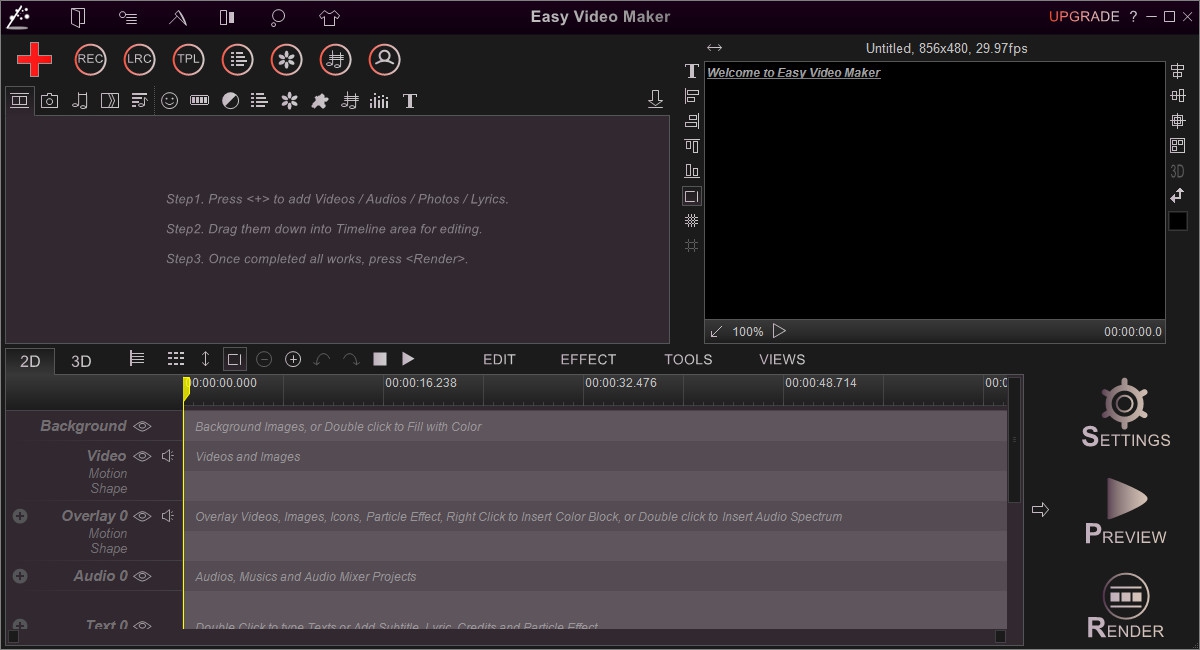Zoom in timeline with plus circle
Image resolution: width=1200 pixels, height=650 pixels.
tap(293, 359)
